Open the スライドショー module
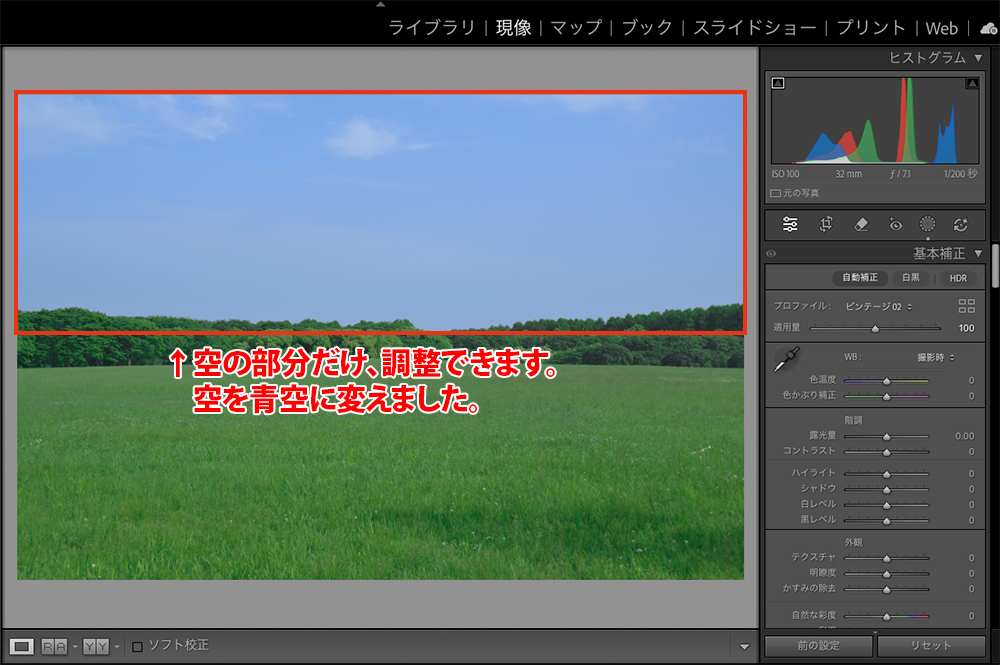Image resolution: width=1000 pixels, height=665 pixels. tap(755, 28)
